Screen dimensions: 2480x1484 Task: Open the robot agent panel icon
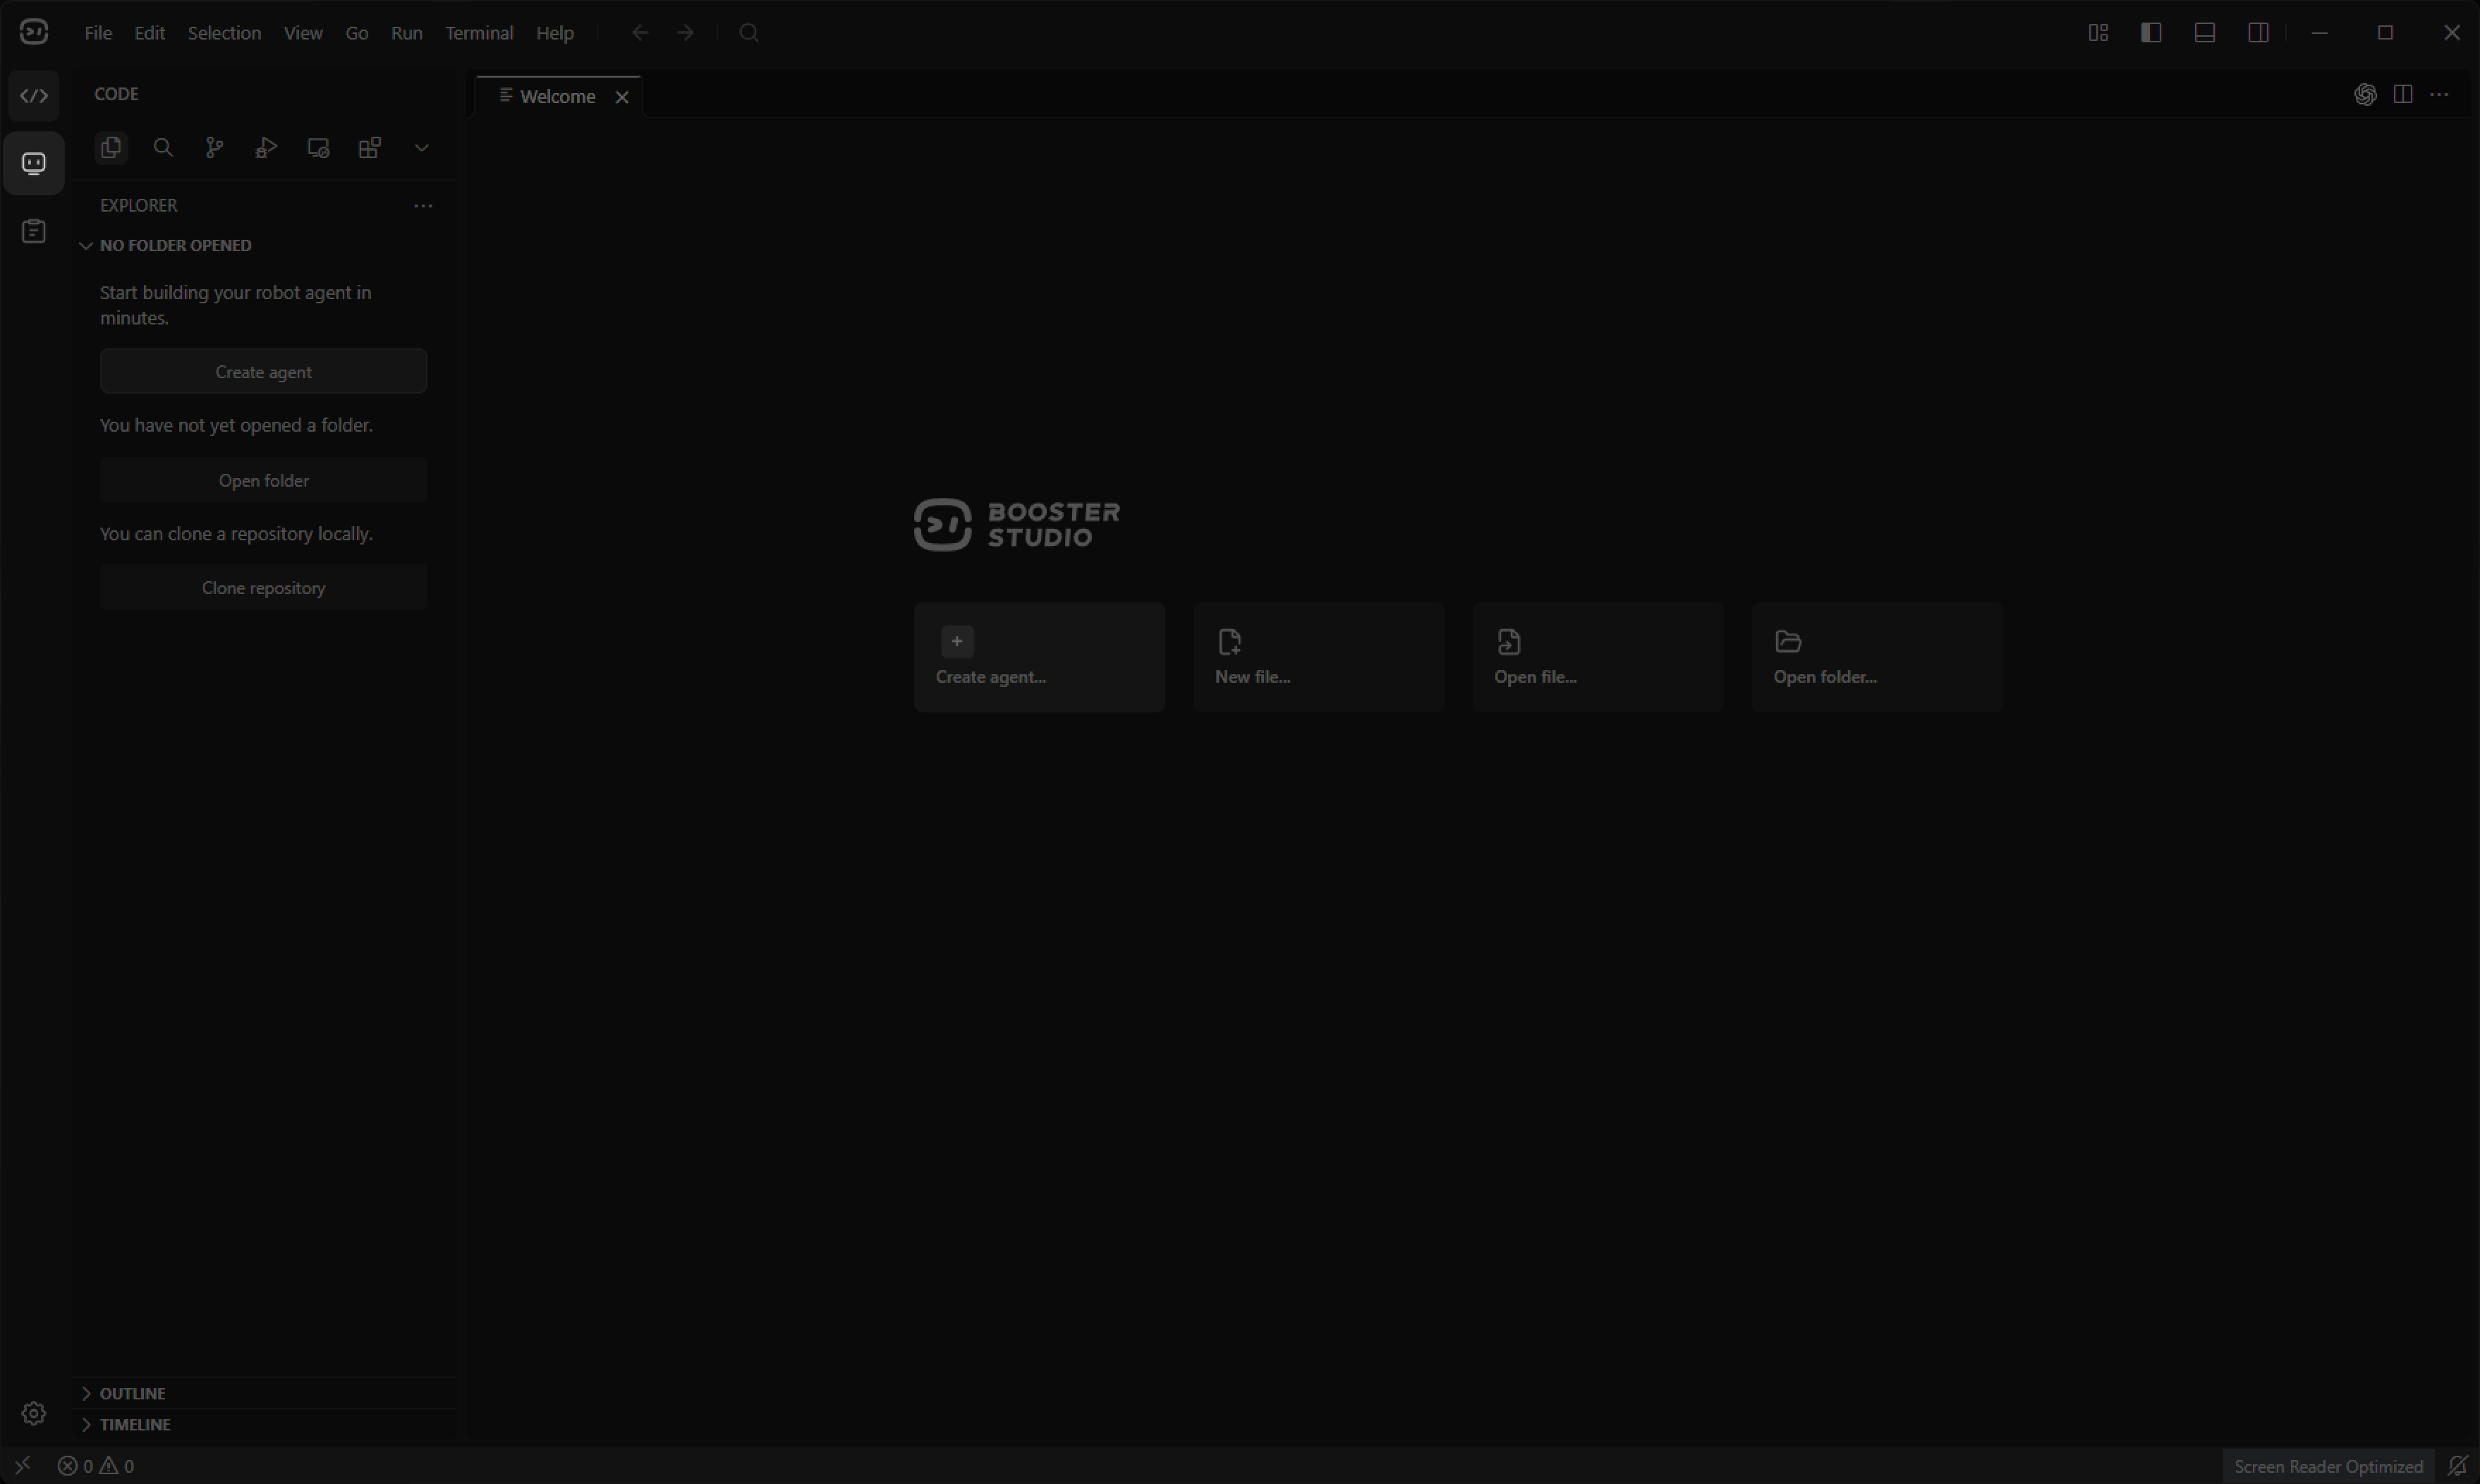click(34, 163)
